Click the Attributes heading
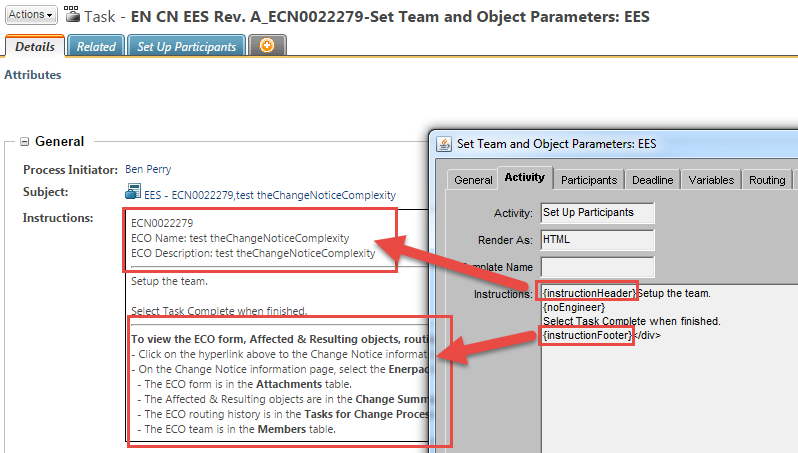Viewport: 798px width, 453px height. [33, 75]
